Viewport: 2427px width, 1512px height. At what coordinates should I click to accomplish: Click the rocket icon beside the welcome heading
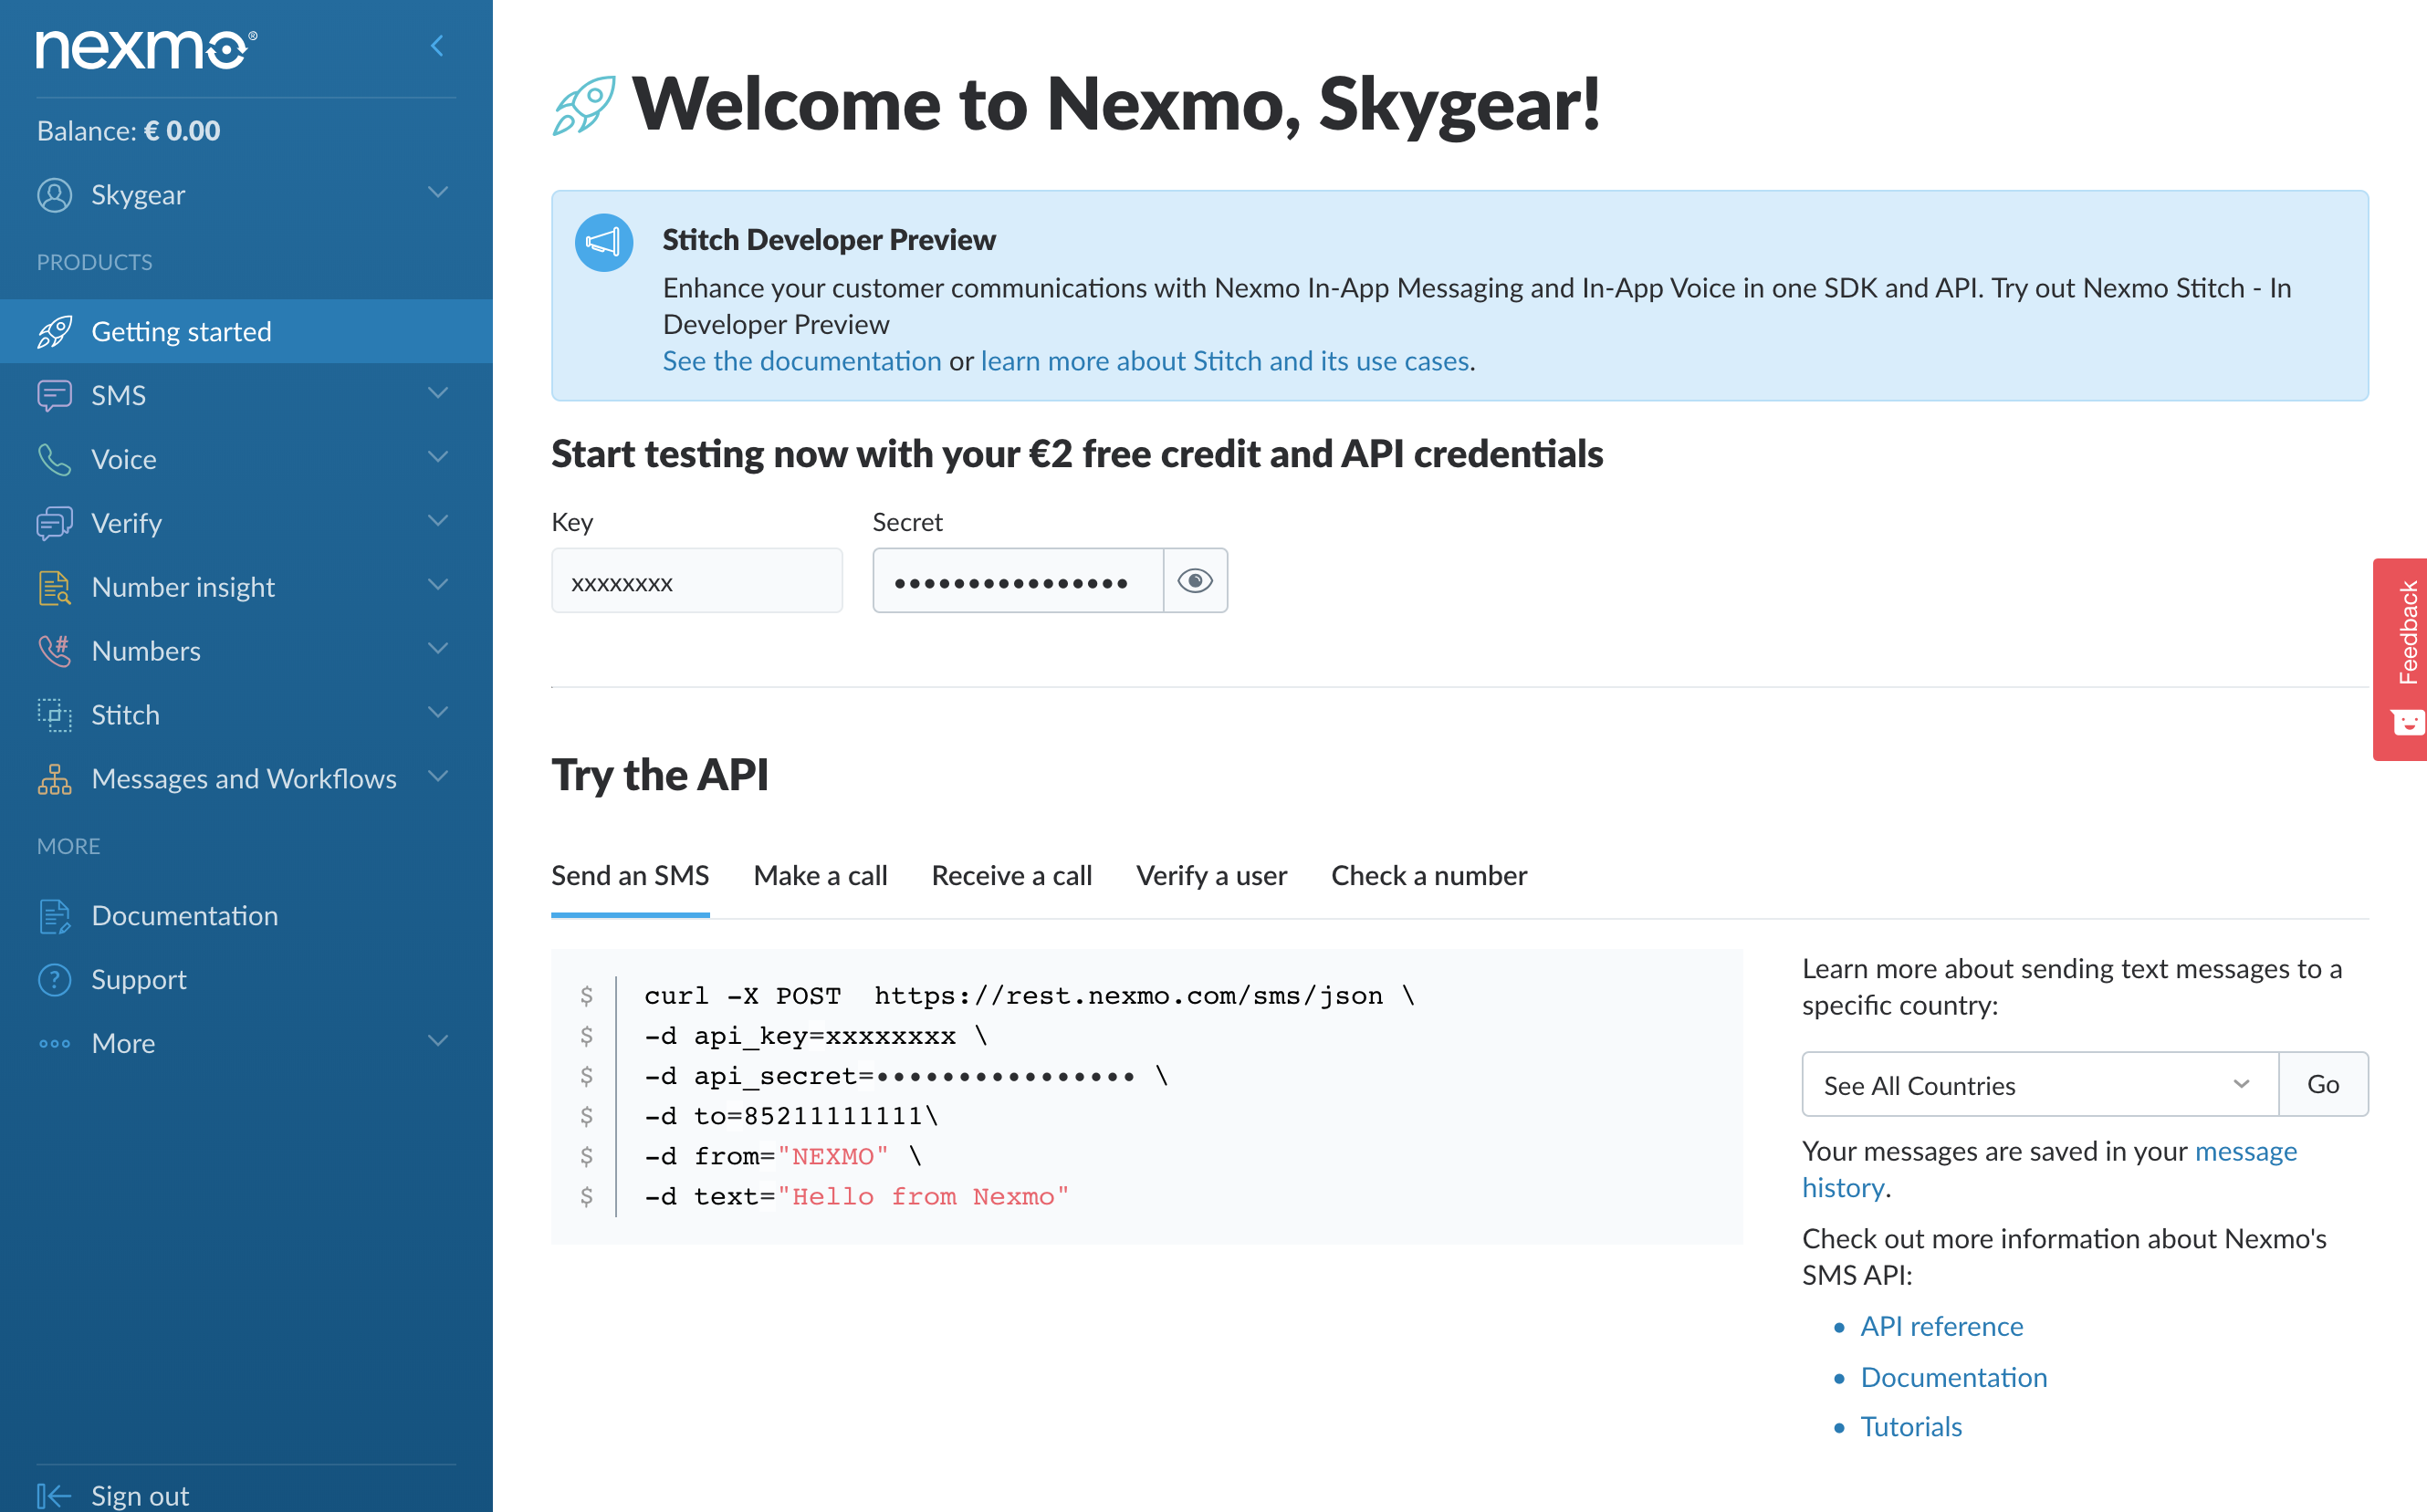click(x=584, y=105)
